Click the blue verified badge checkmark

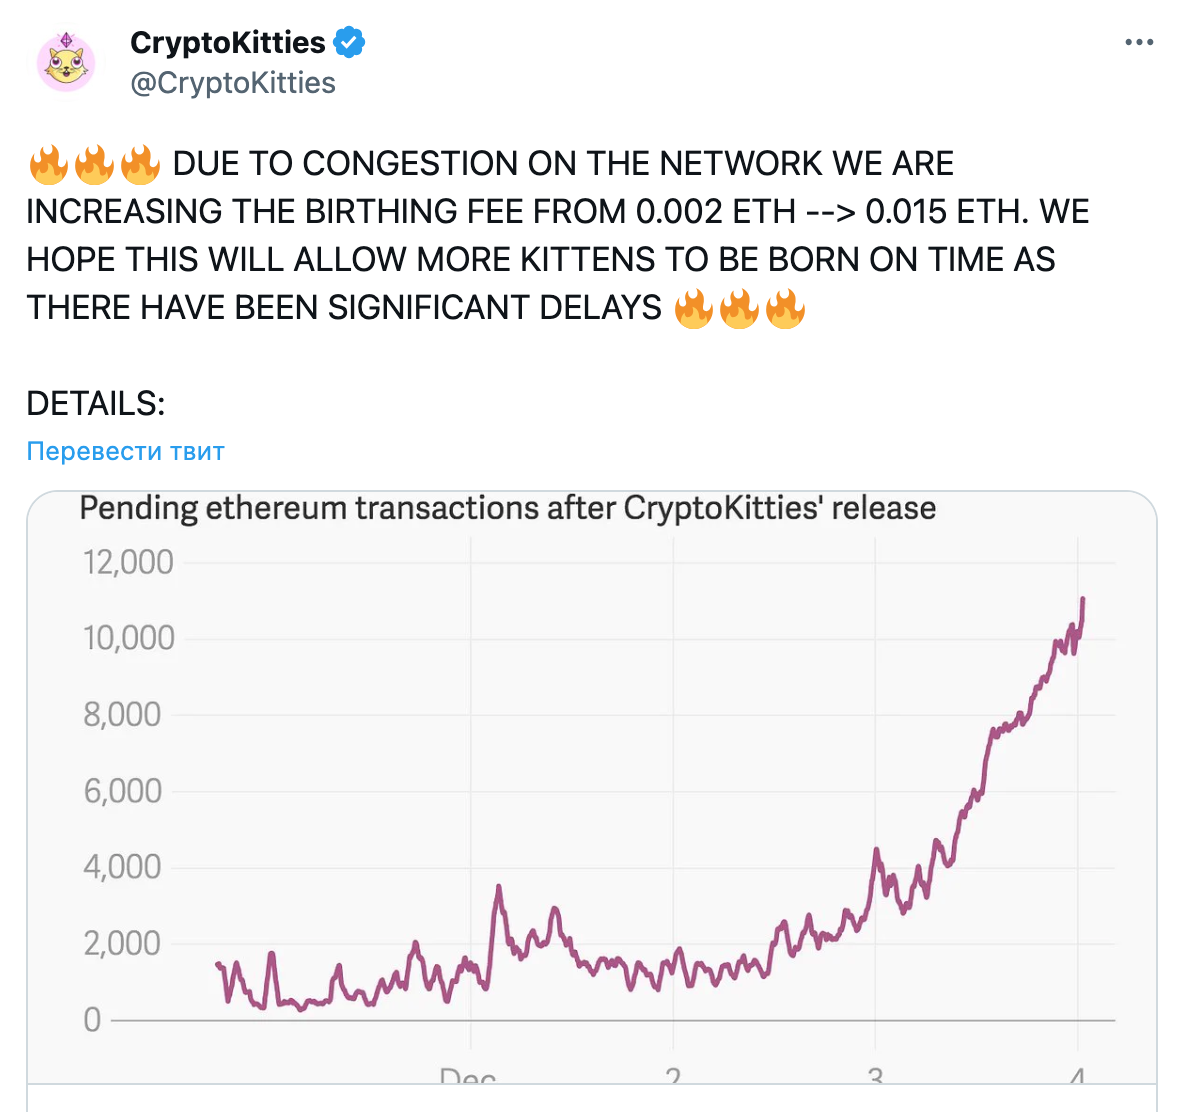point(349,42)
